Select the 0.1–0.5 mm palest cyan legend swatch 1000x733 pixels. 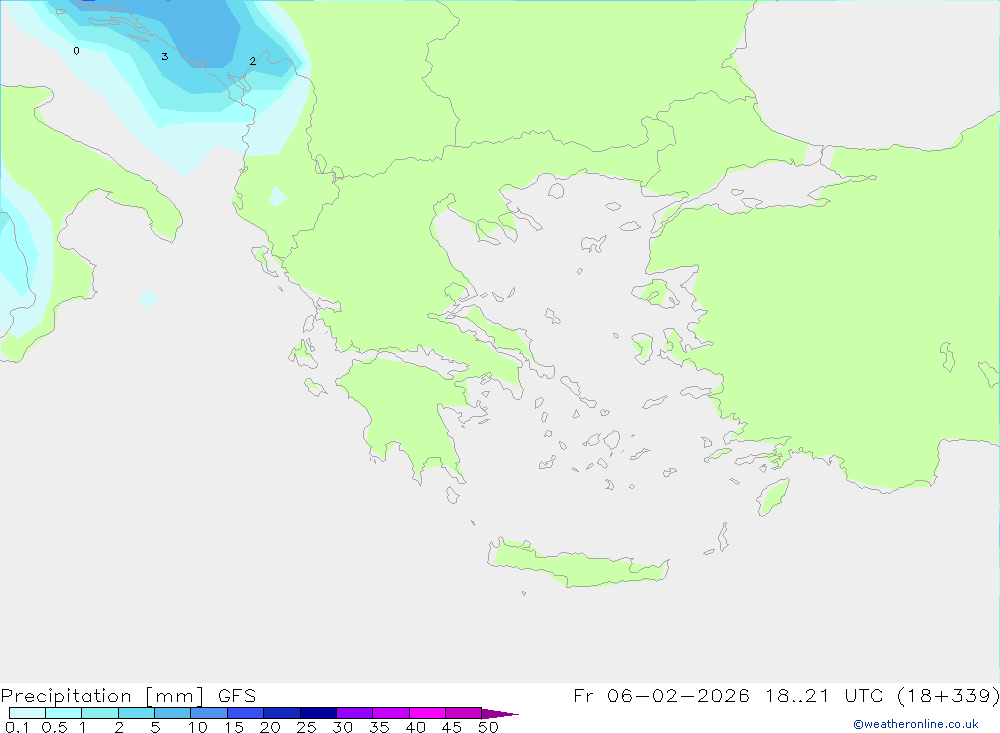click(x=27, y=713)
